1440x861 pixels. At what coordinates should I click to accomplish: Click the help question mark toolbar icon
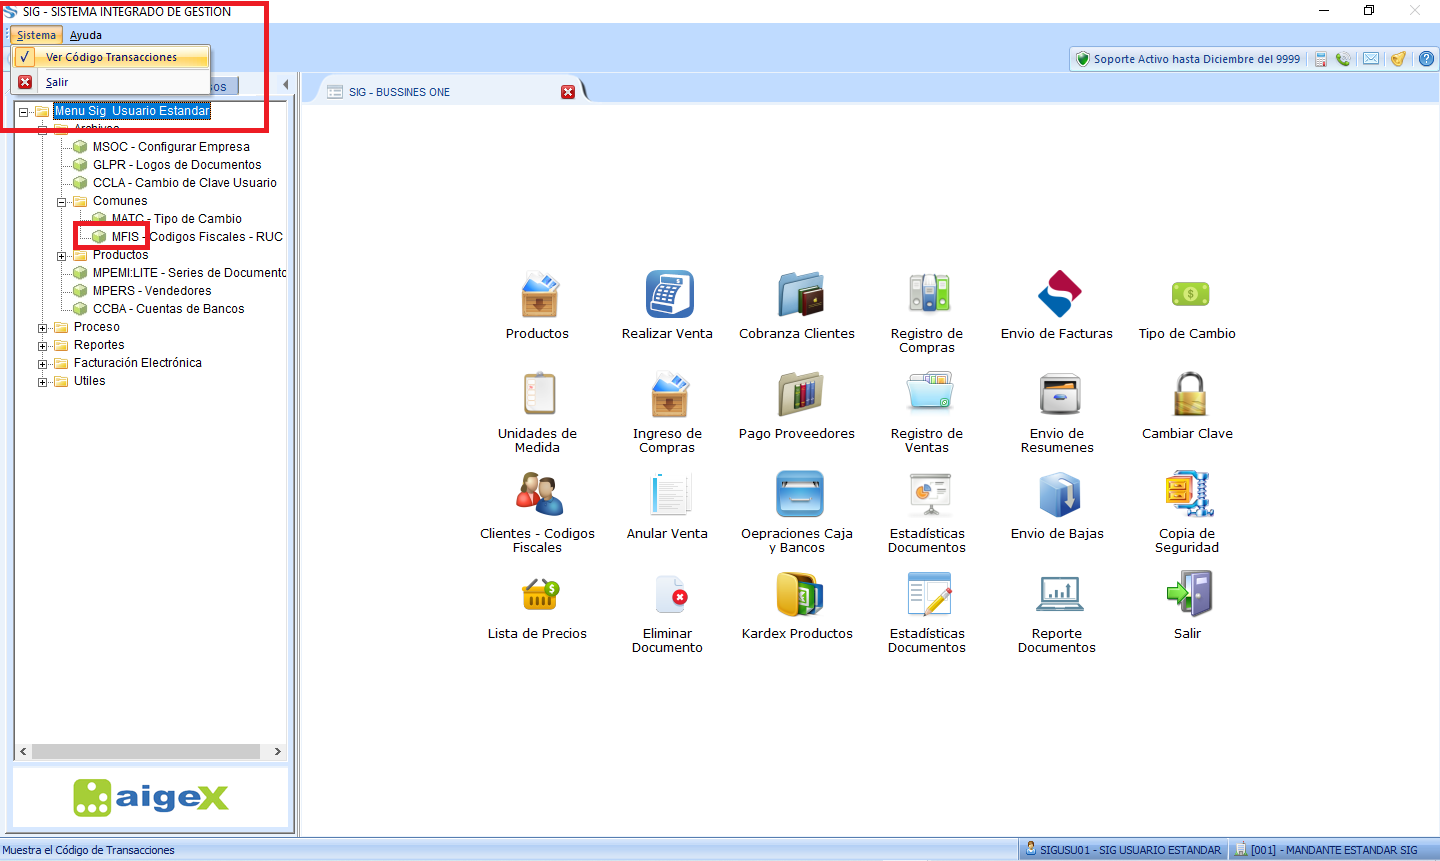click(x=1426, y=59)
